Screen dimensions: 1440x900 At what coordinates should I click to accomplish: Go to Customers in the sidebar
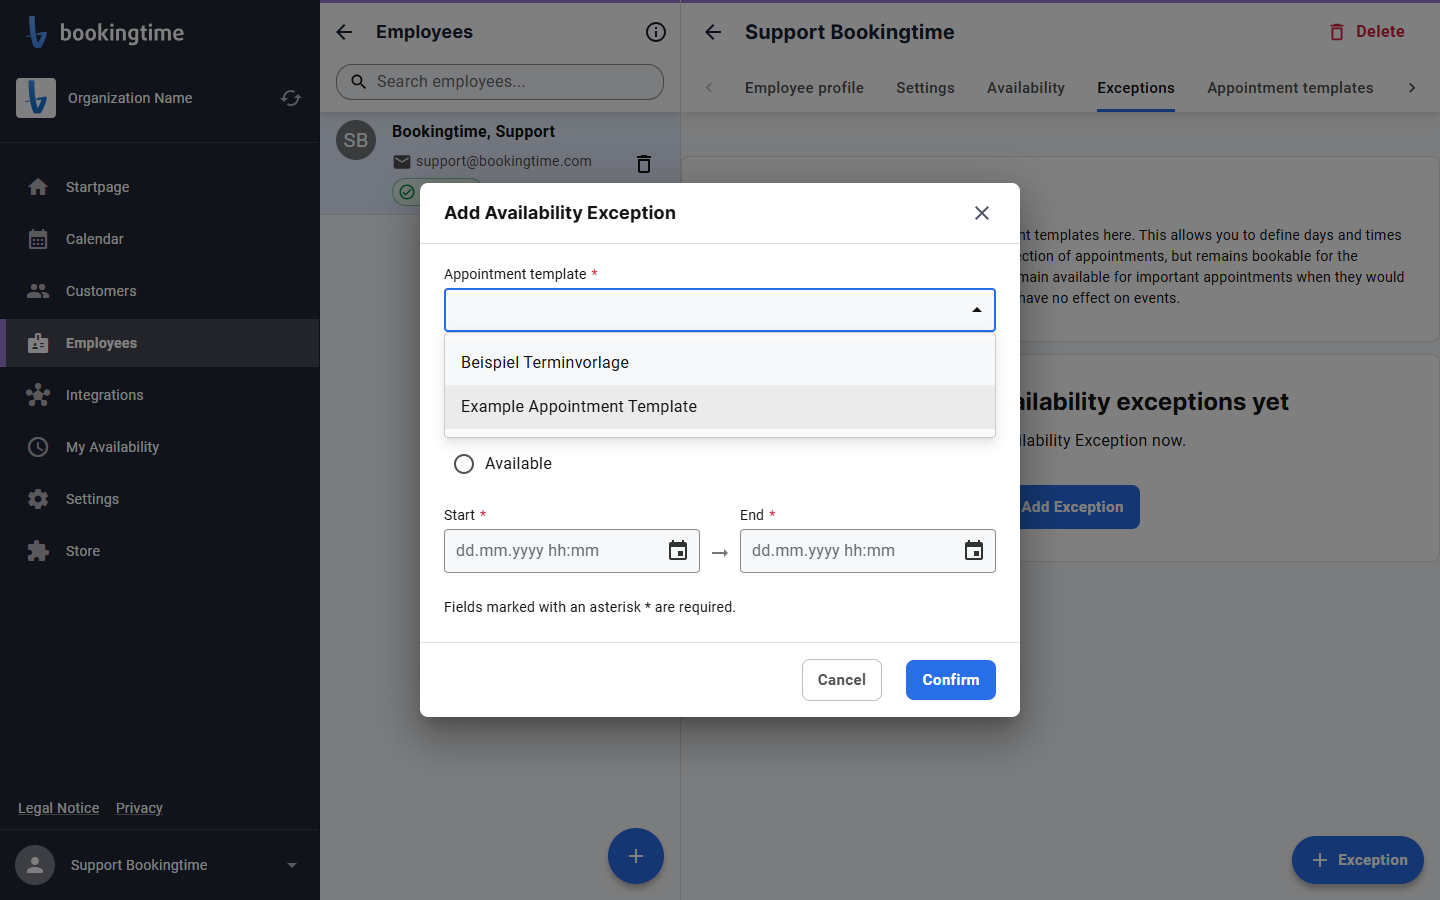[160, 291]
